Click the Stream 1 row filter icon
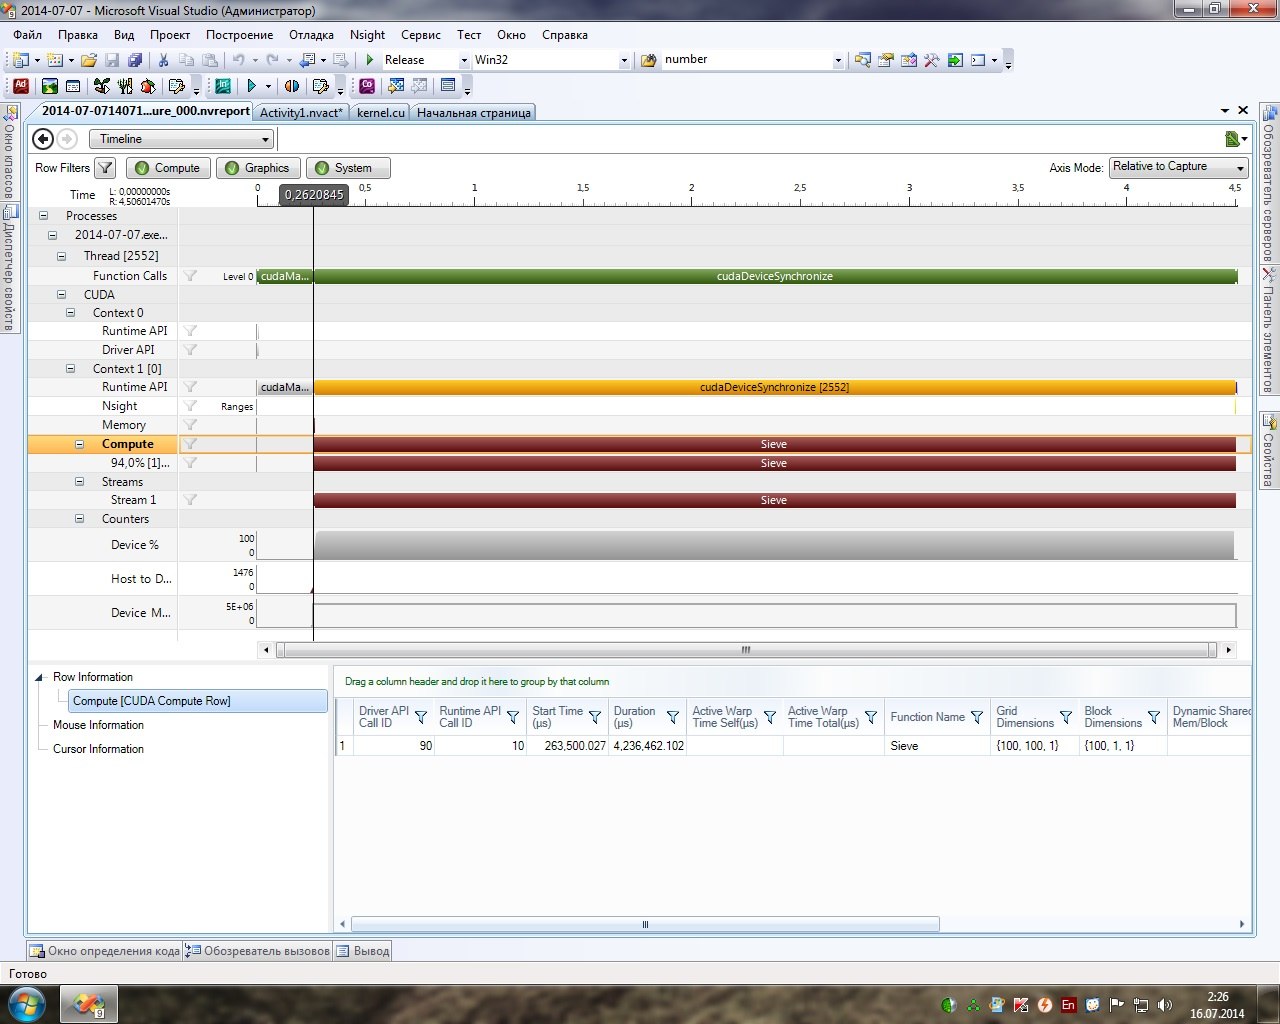 click(190, 500)
